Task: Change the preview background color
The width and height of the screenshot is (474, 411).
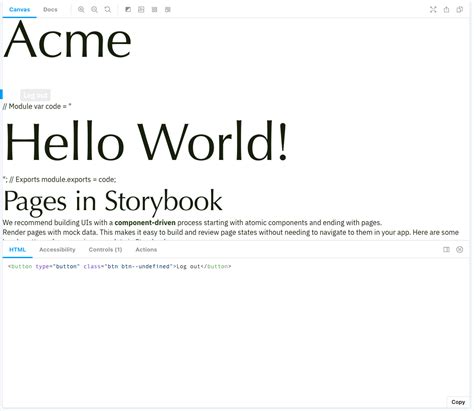Action: (x=128, y=10)
